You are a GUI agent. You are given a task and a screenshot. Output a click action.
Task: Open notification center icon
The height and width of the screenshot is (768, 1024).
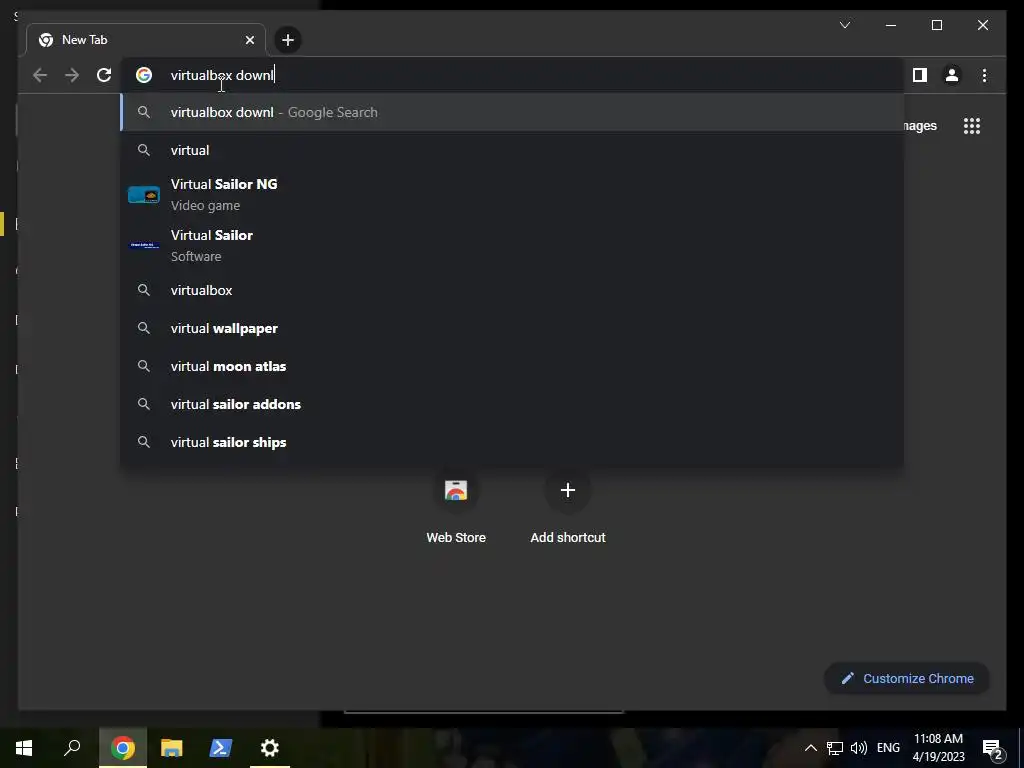tap(992, 748)
